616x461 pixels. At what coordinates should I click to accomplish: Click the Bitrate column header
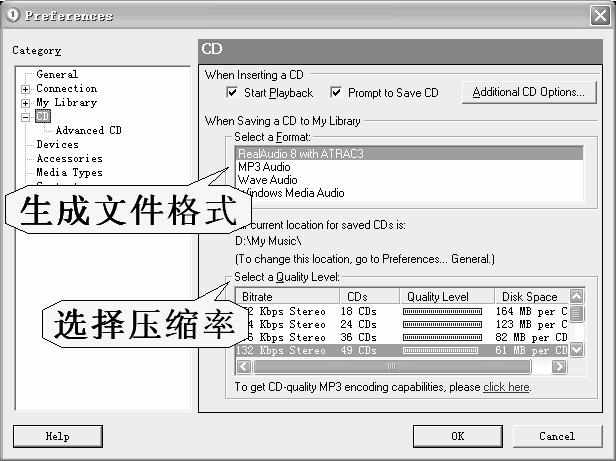coord(288,296)
